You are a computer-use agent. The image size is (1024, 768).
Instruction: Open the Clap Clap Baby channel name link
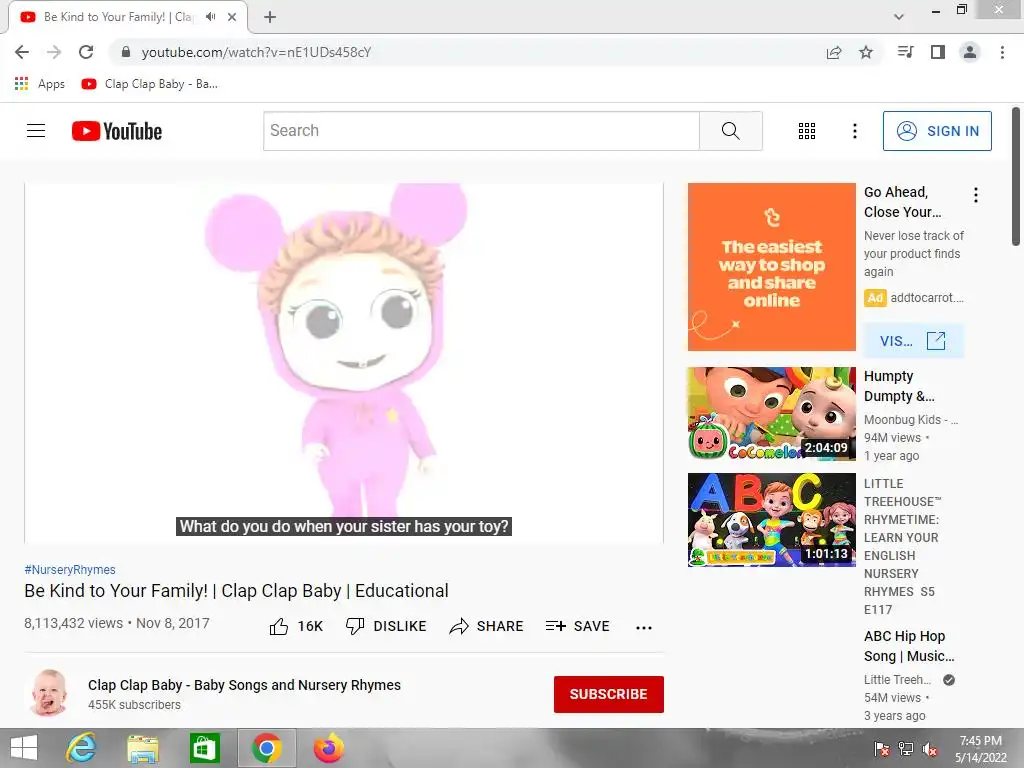pos(244,685)
